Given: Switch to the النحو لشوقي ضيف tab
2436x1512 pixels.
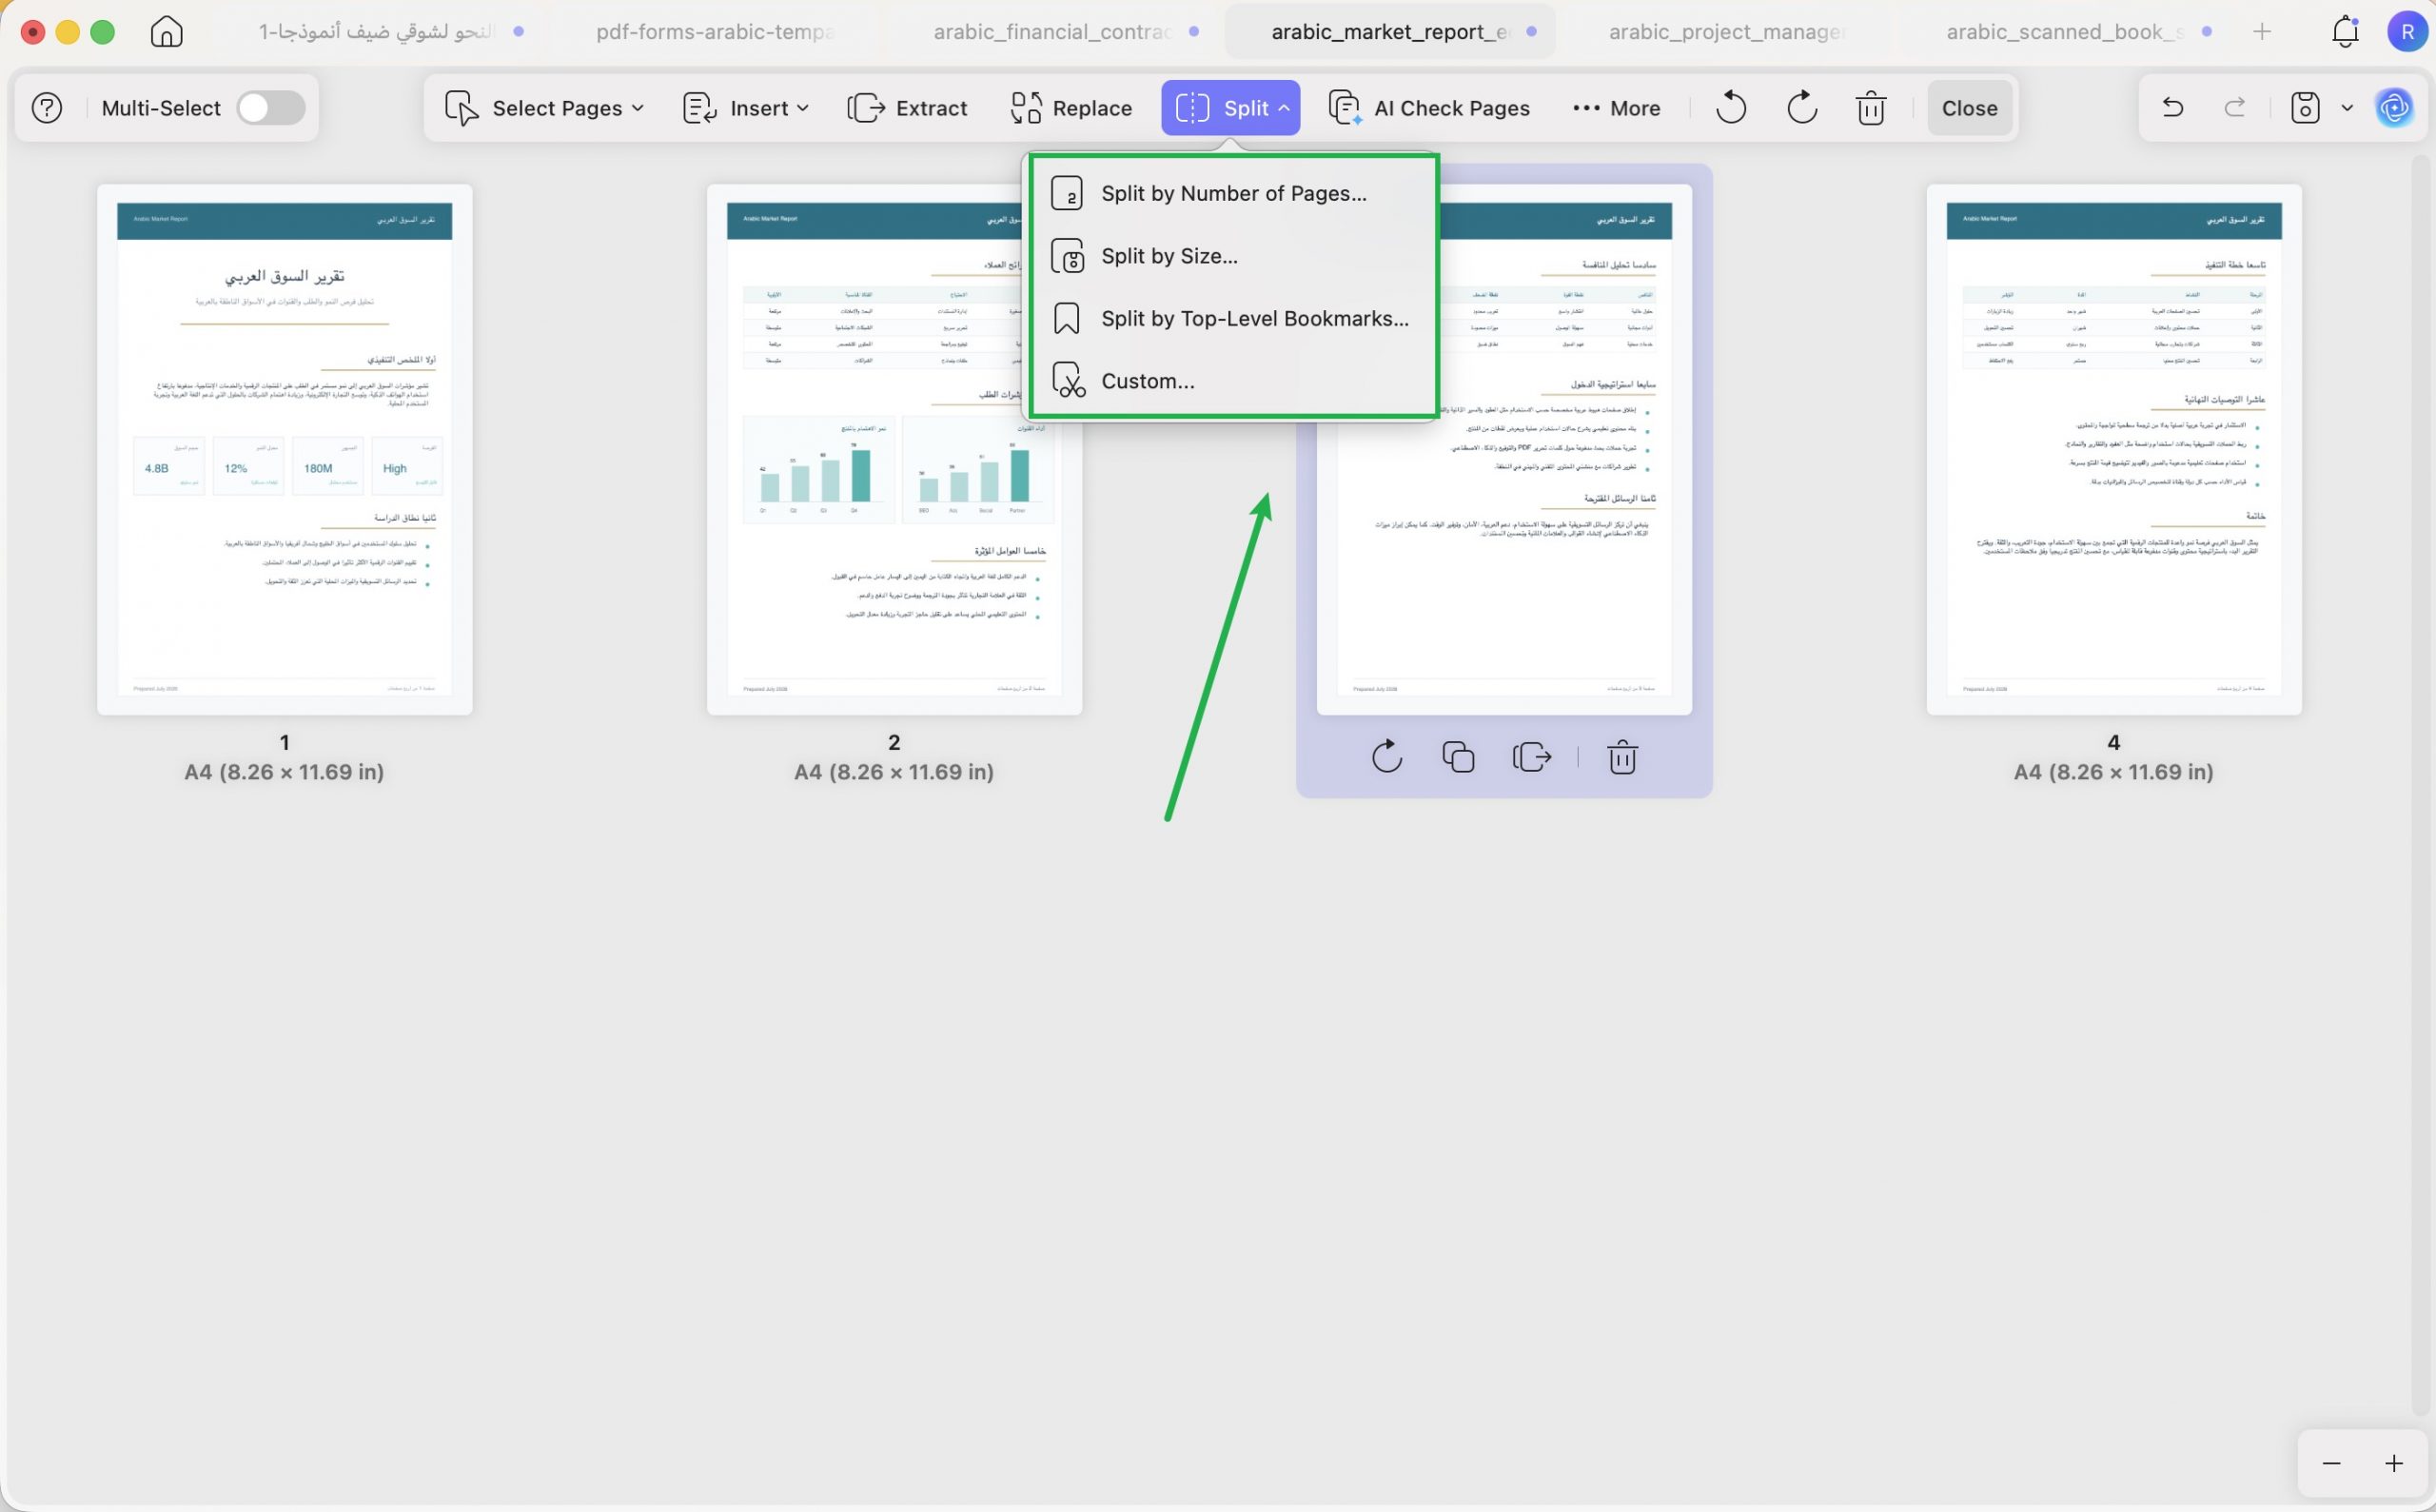Looking at the screenshot, I should pyautogui.click(x=376, y=32).
